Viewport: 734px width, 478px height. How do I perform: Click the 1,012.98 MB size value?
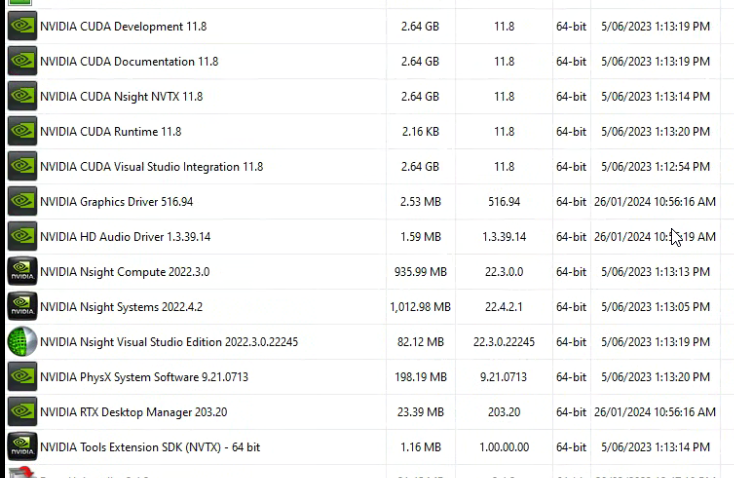420,307
